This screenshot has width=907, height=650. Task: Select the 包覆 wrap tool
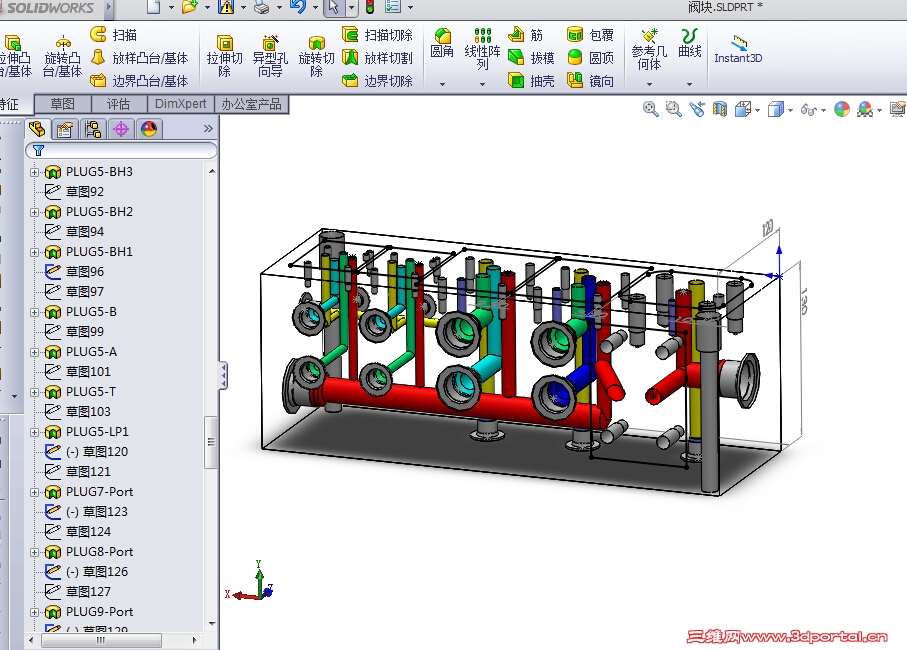(x=590, y=35)
